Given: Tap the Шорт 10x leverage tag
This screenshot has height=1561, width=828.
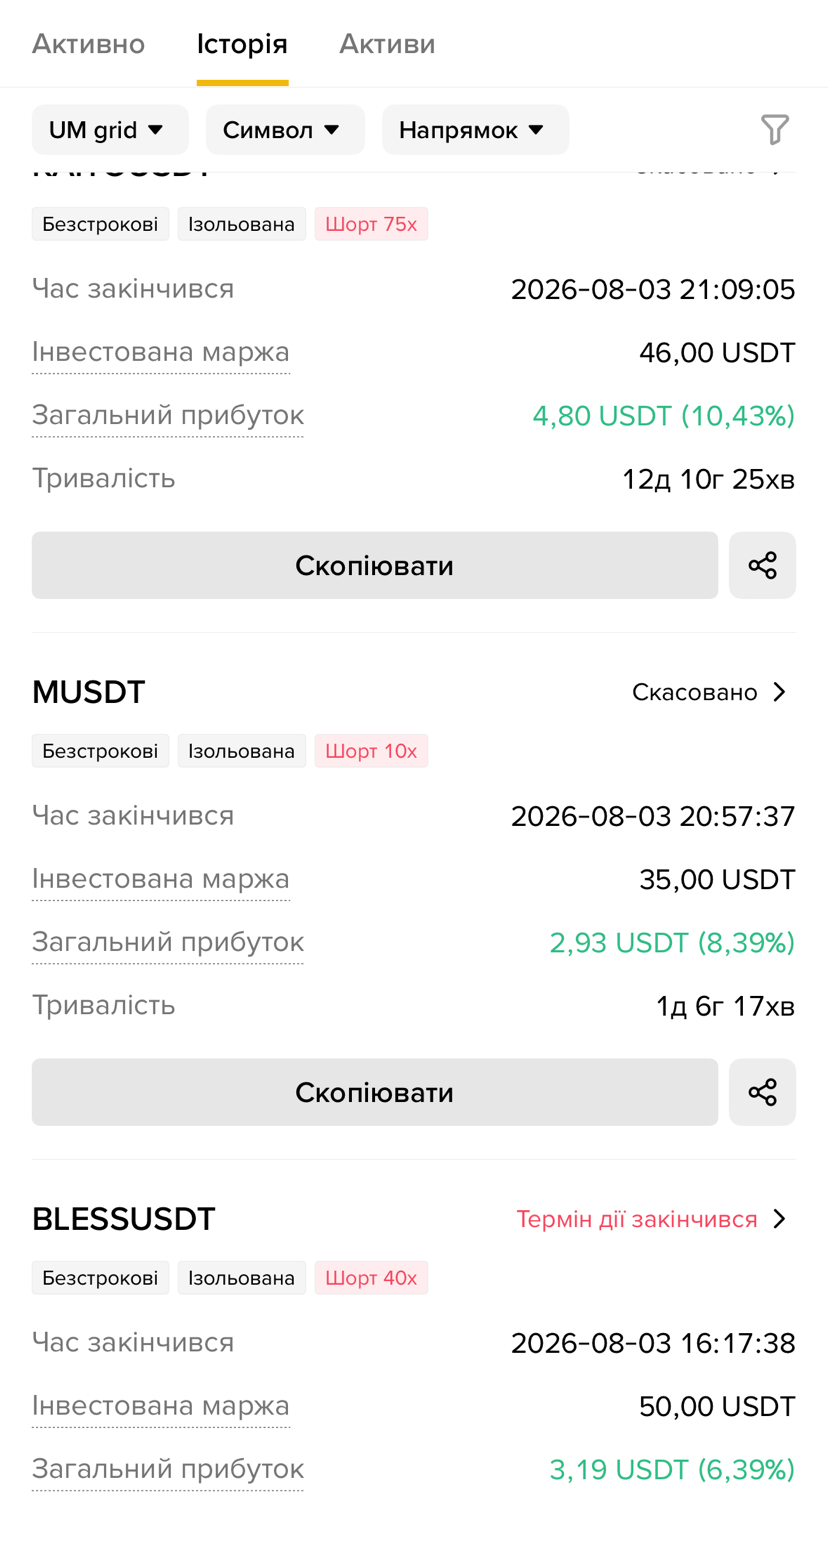Looking at the screenshot, I should tap(371, 751).
